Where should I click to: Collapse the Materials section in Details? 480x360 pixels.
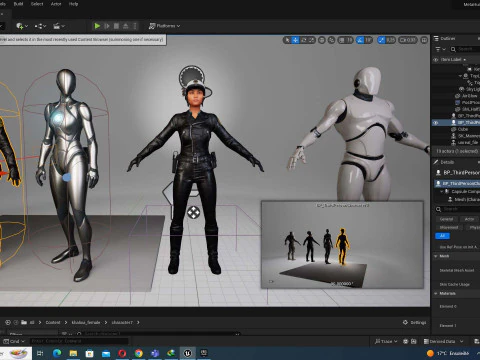[x=436, y=293]
